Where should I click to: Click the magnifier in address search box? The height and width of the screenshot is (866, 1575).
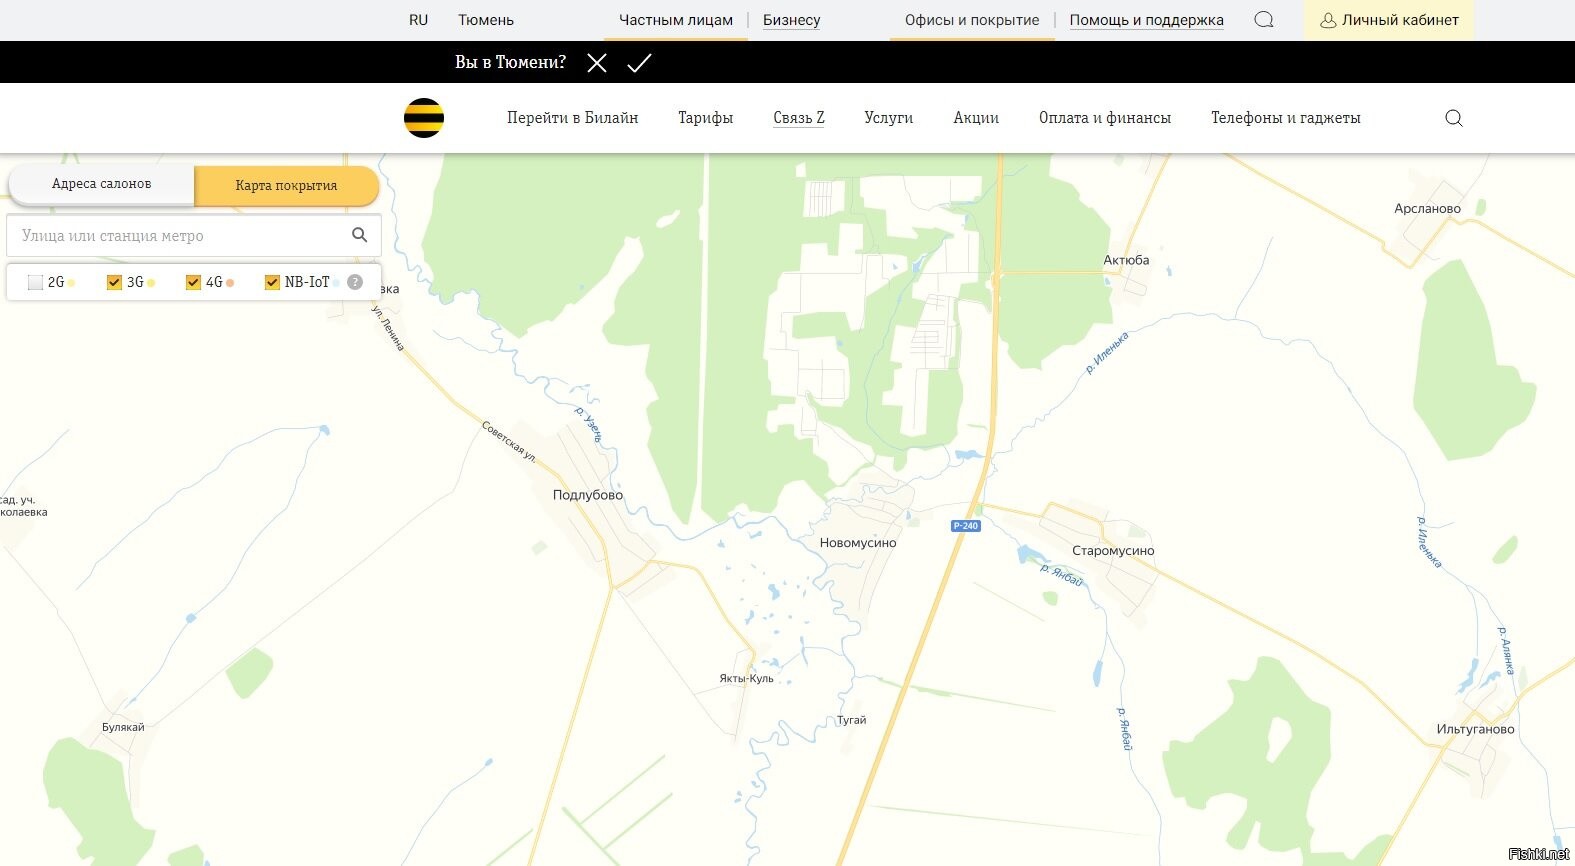pyautogui.click(x=360, y=235)
